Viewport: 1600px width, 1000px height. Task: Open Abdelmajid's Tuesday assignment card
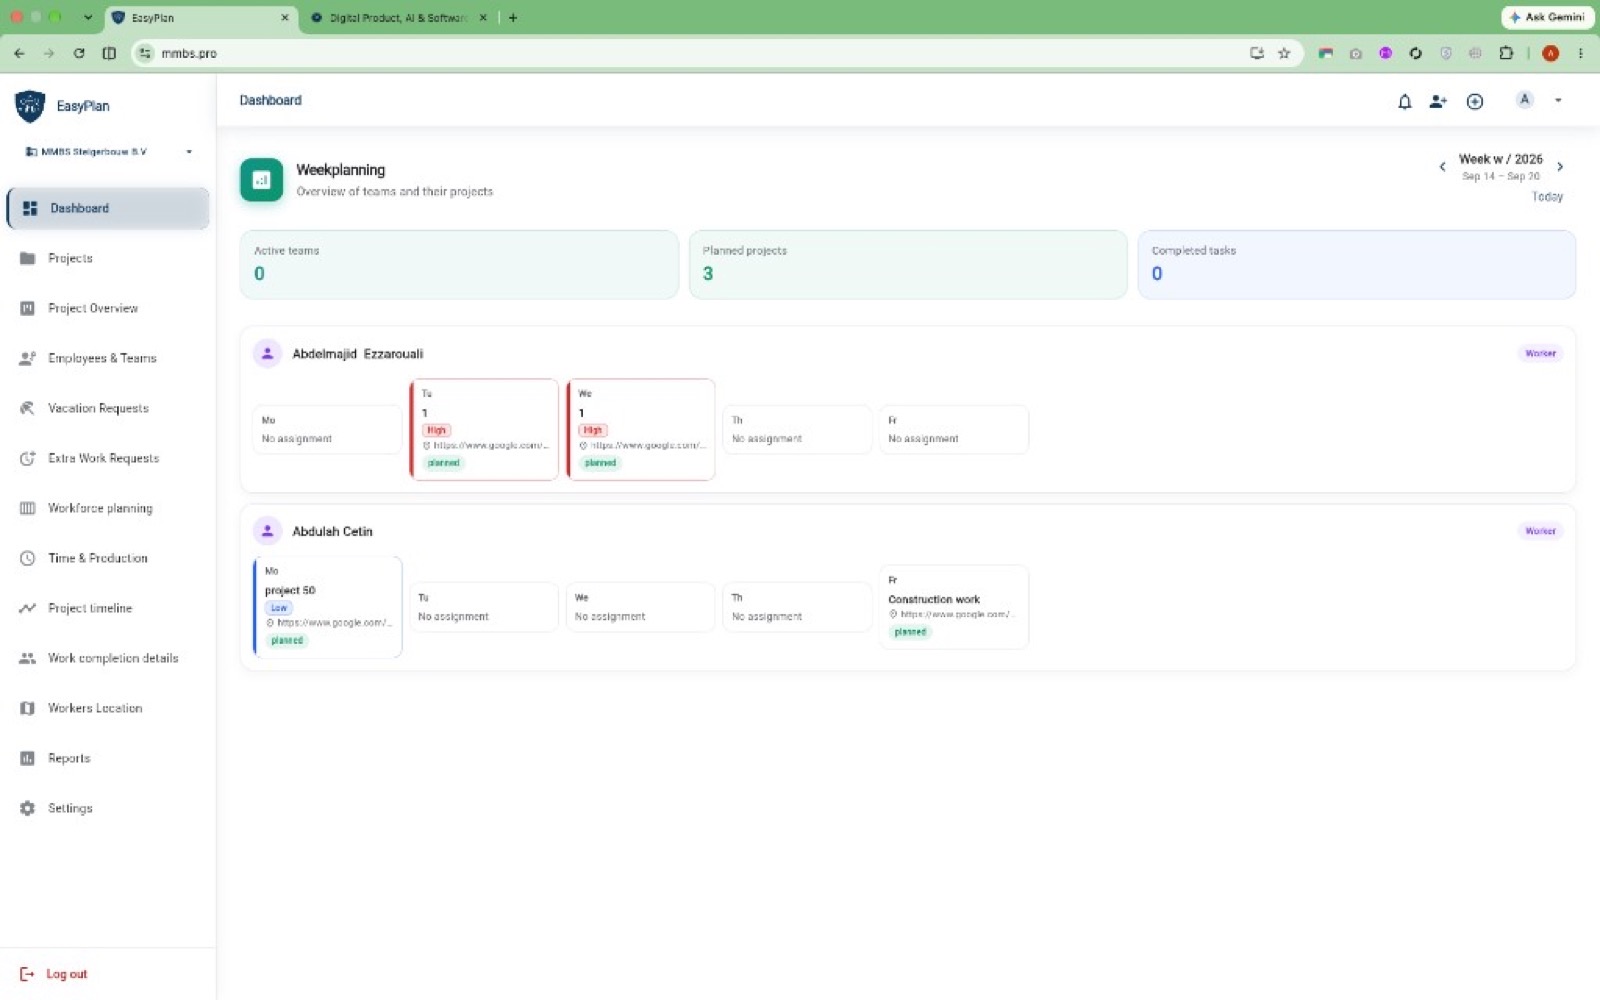click(x=484, y=429)
